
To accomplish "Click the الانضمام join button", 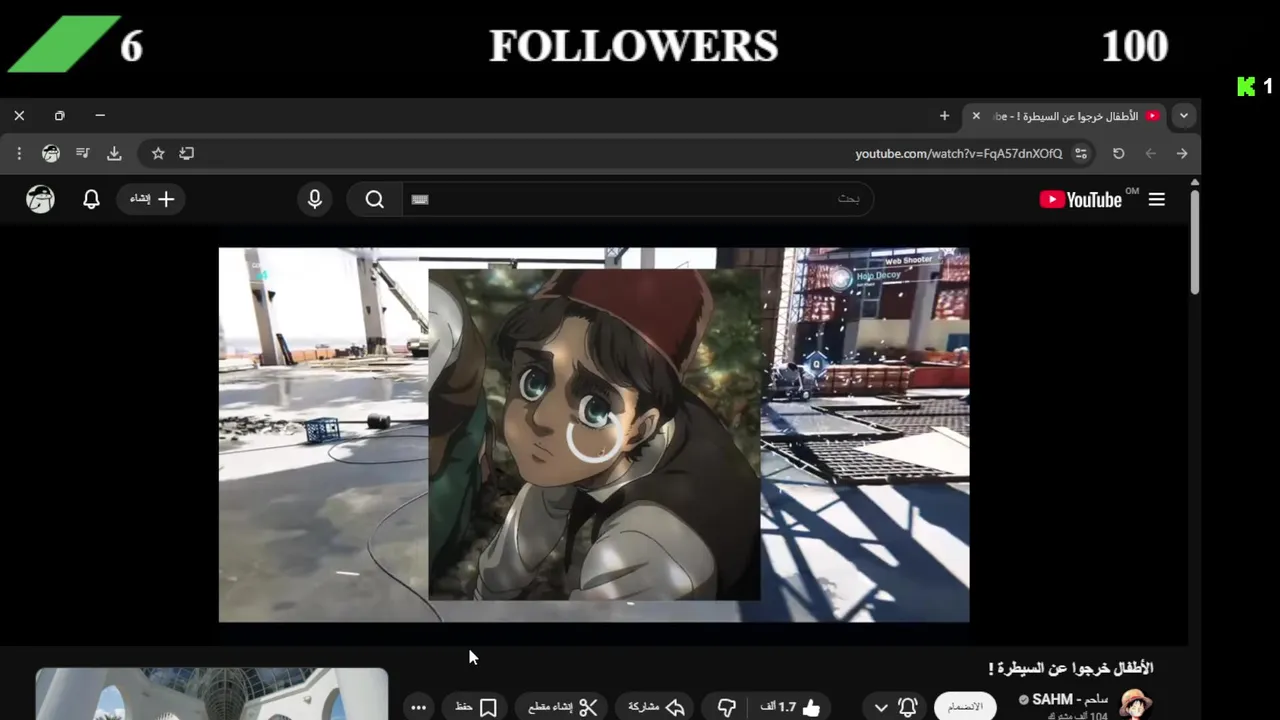I will pyautogui.click(x=965, y=707).
